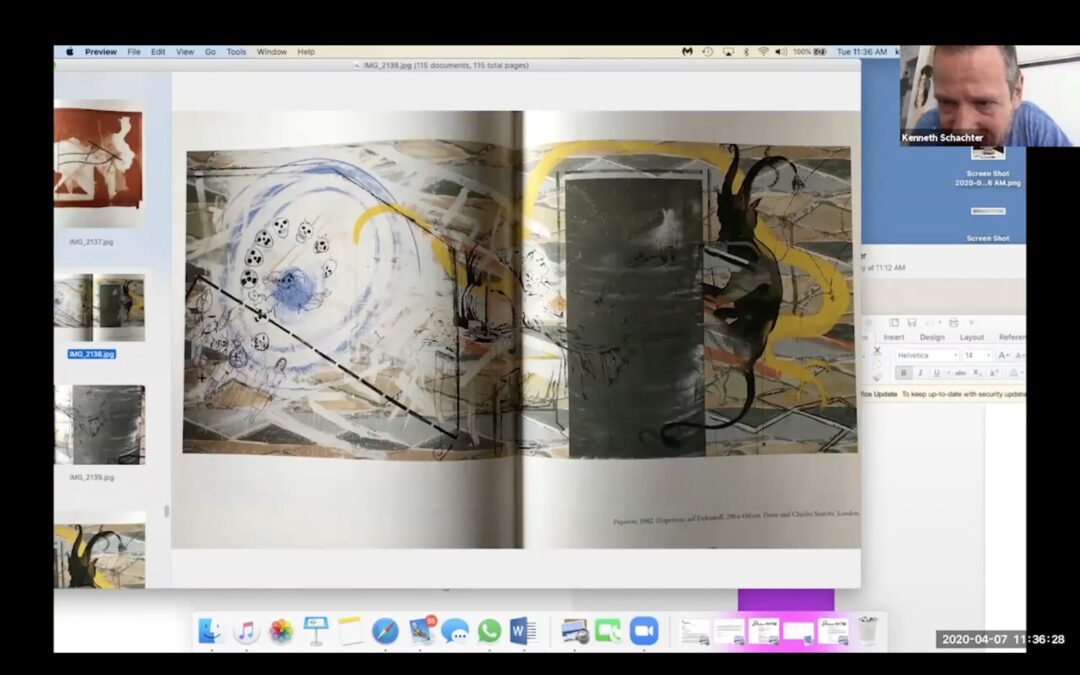Increase font size in Word ribbon
Screen dimensions: 1080x675
point(1004,355)
